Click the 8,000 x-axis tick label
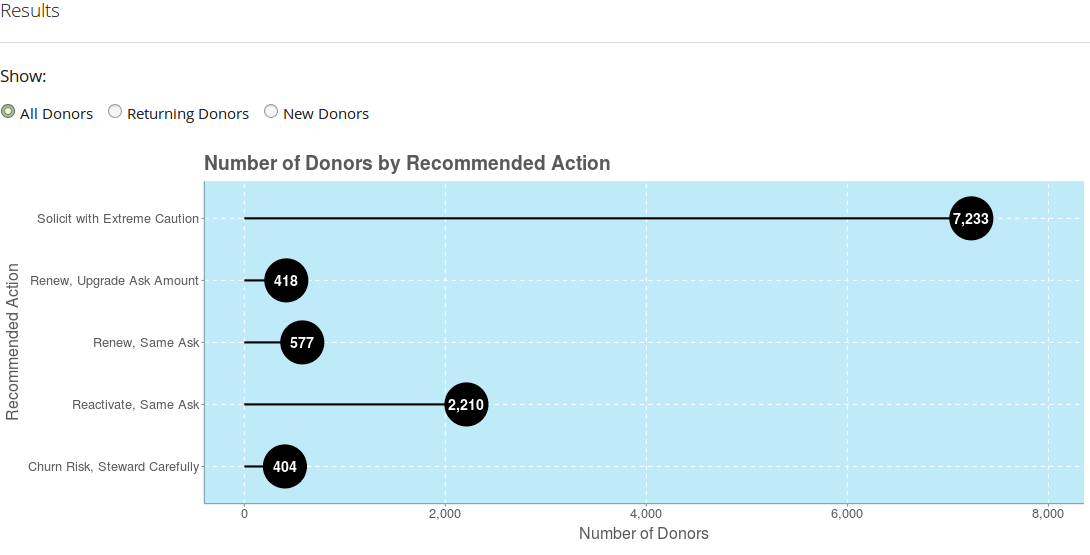1090x555 pixels. pos(1047,514)
